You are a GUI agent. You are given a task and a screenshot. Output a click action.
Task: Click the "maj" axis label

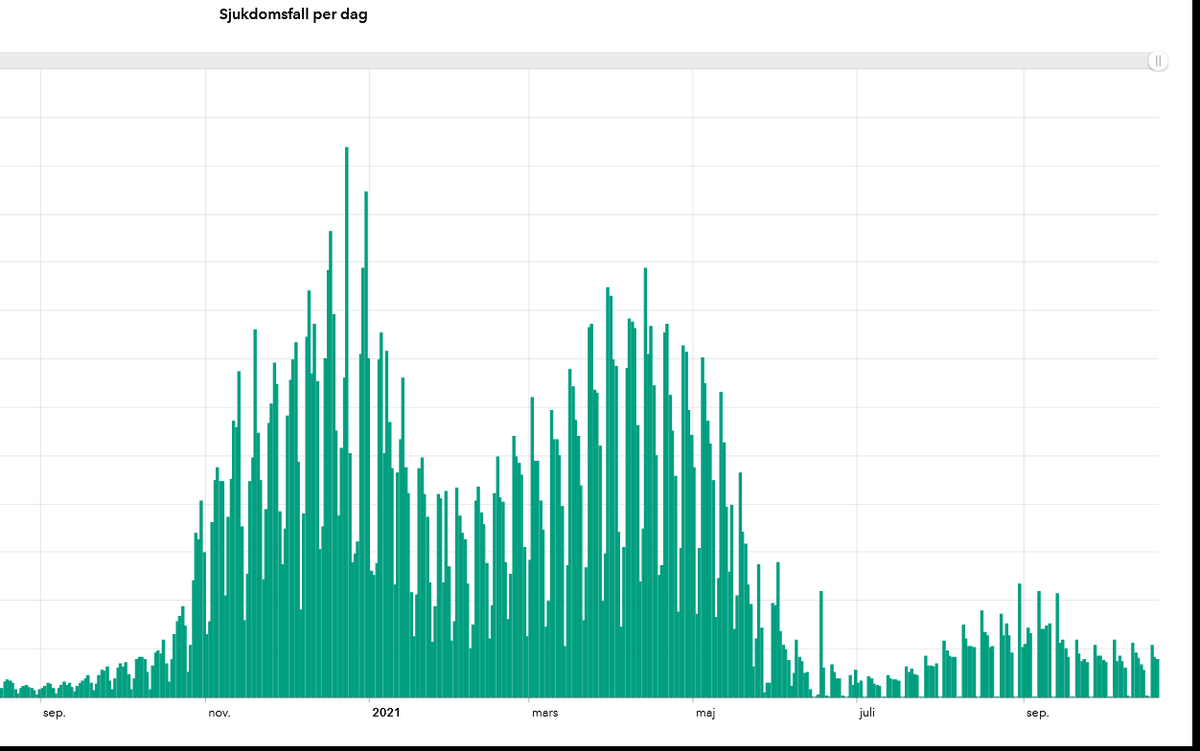pyautogui.click(x=706, y=713)
